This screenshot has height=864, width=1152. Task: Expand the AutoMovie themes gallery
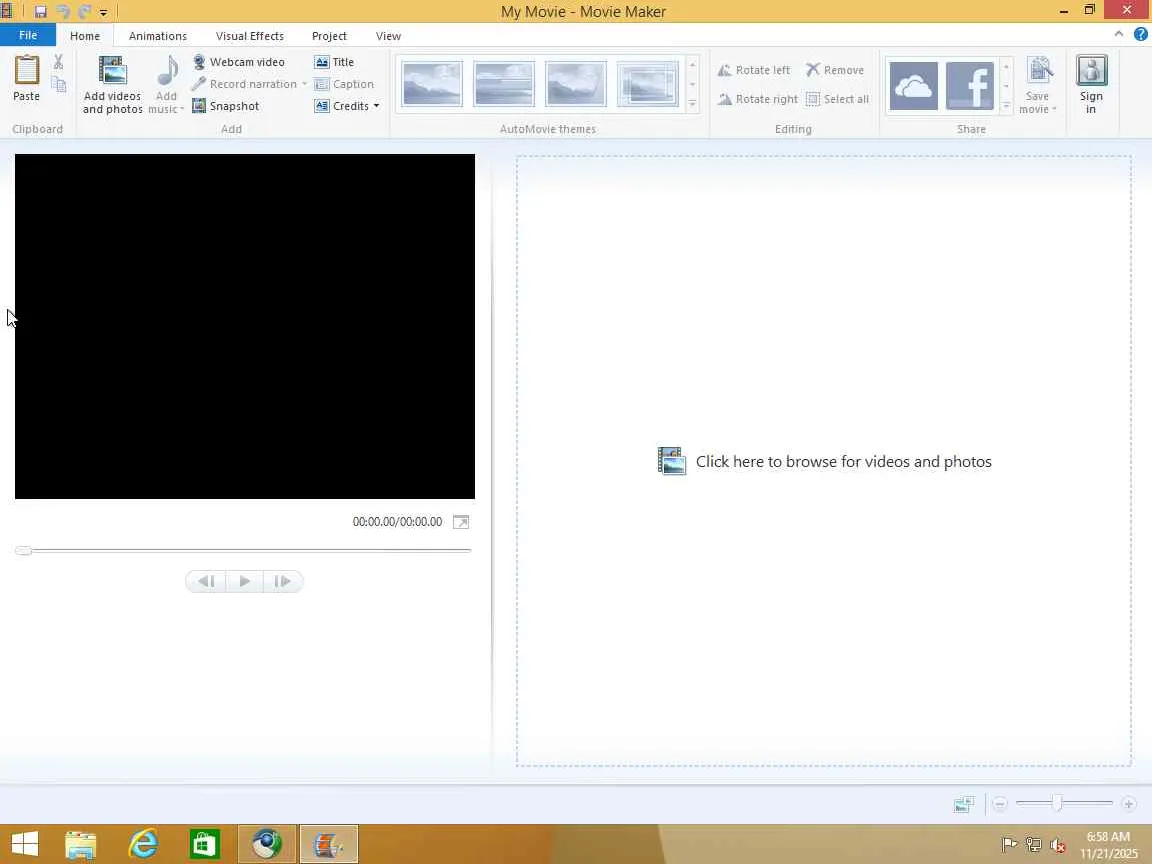692,104
